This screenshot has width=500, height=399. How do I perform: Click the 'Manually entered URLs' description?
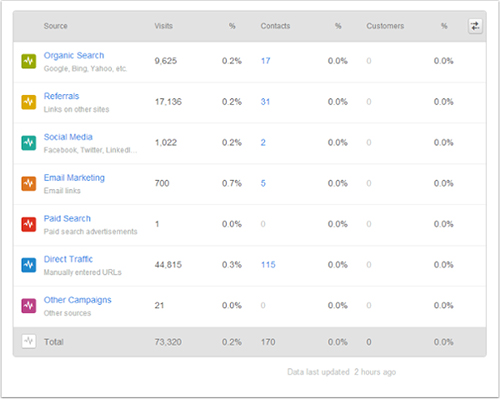[x=83, y=272]
